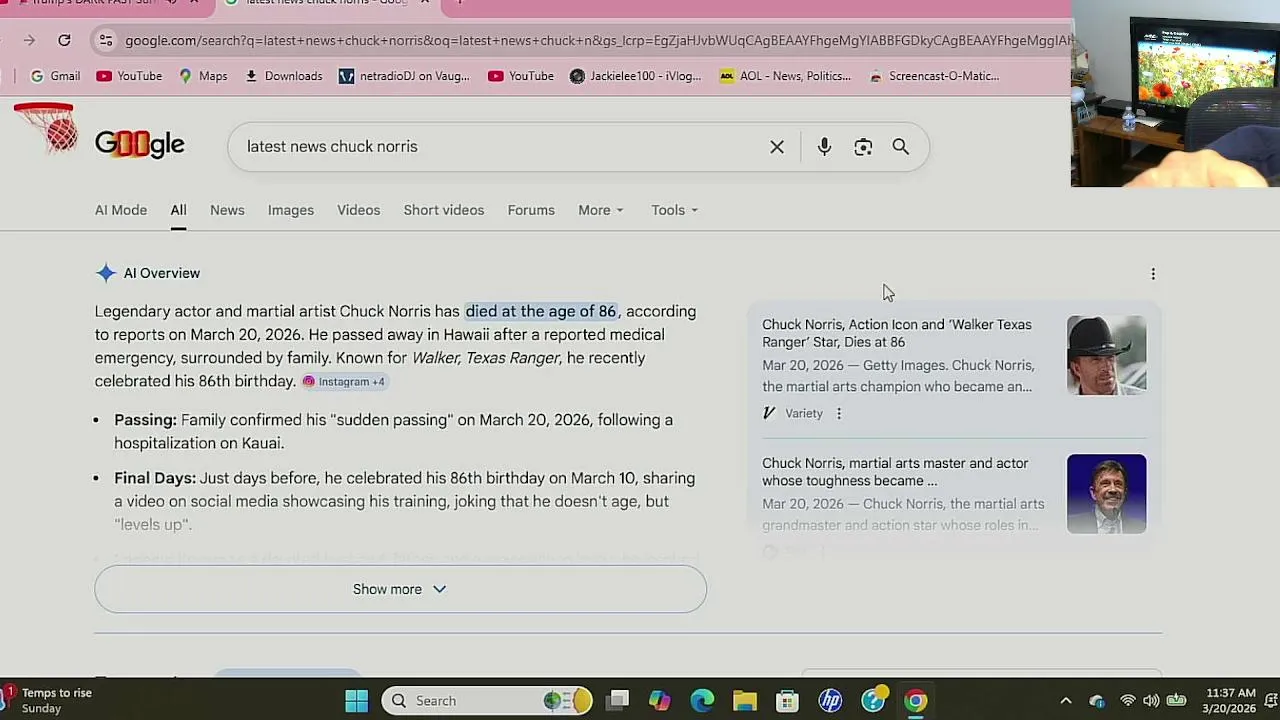Open Wi-Fi network tray icon
Viewport: 1280px width, 720px height.
click(x=1128, y=701)
